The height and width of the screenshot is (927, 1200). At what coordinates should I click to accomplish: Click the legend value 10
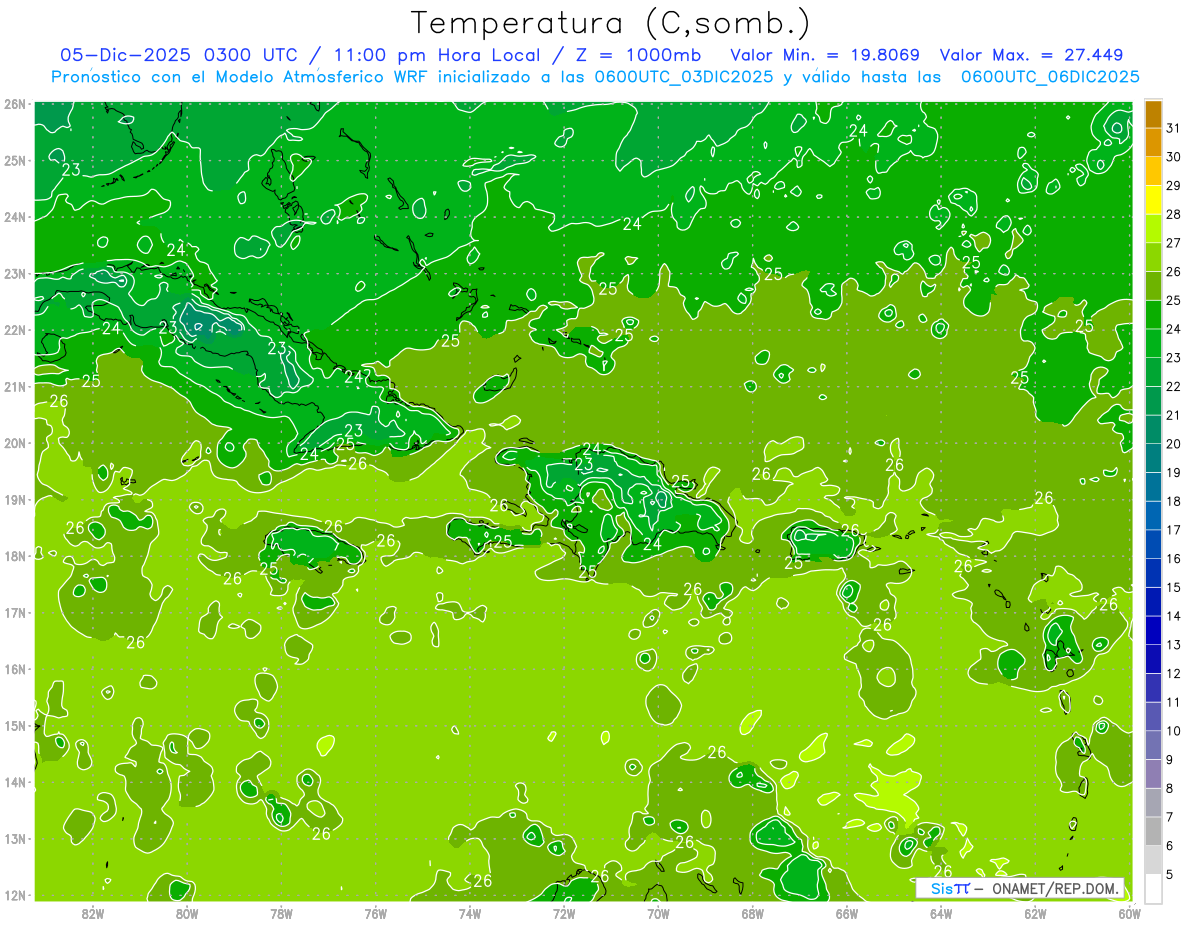tap(1173, 731)
